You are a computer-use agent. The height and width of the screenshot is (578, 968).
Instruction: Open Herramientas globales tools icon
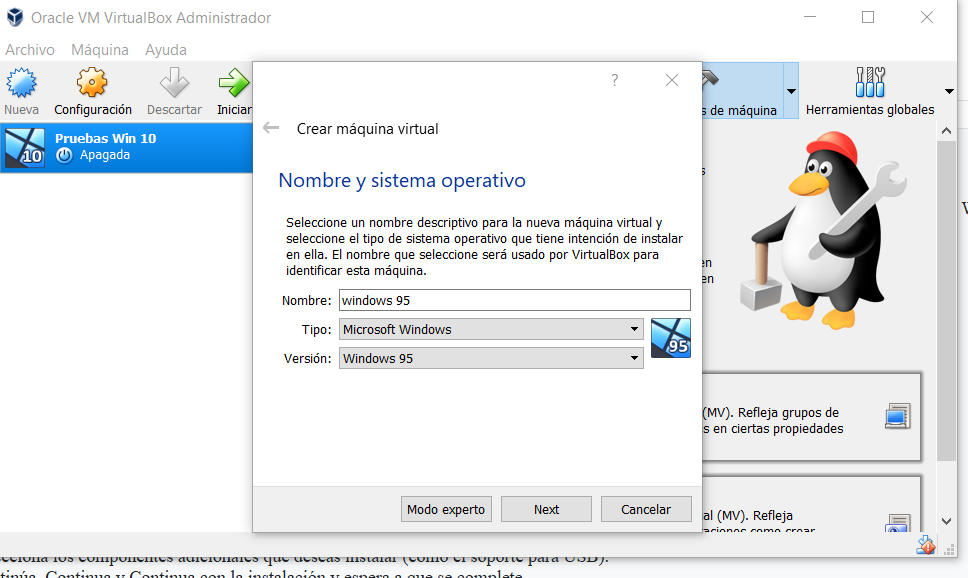click(x=870, y=82)
